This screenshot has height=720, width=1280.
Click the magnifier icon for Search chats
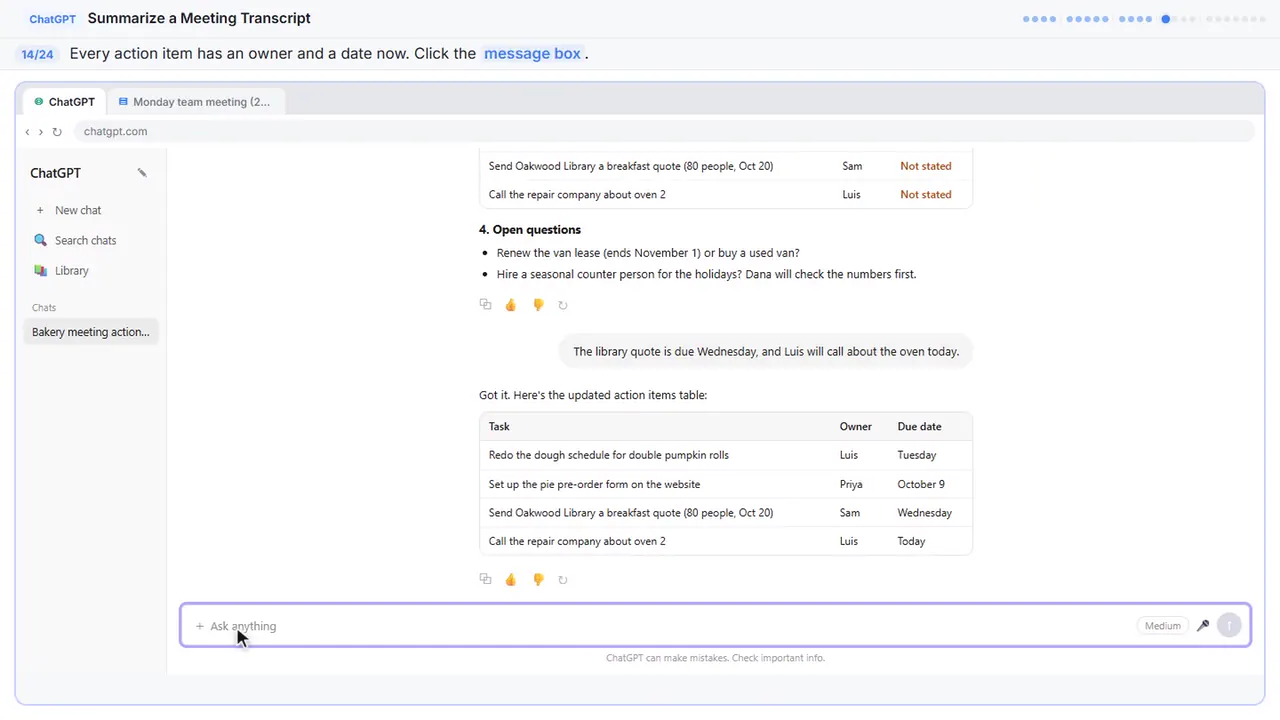(40, 240)
